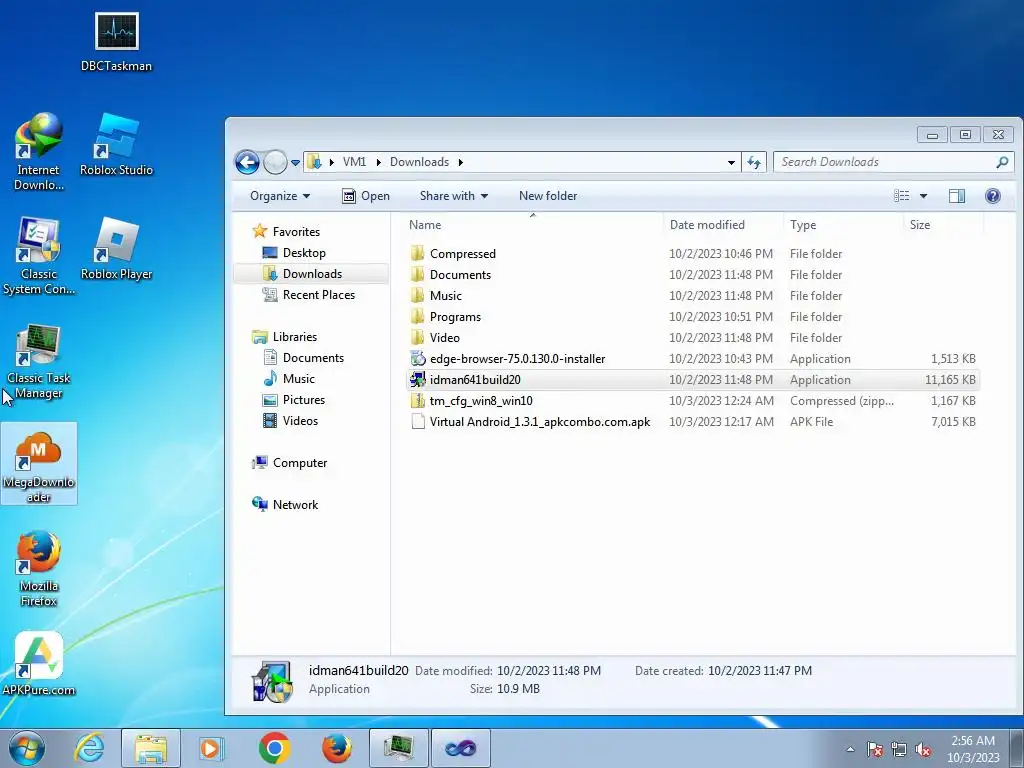Select the MegaDownloader desktop shortcut
The image size is (1024, 768).
[39, 464]
